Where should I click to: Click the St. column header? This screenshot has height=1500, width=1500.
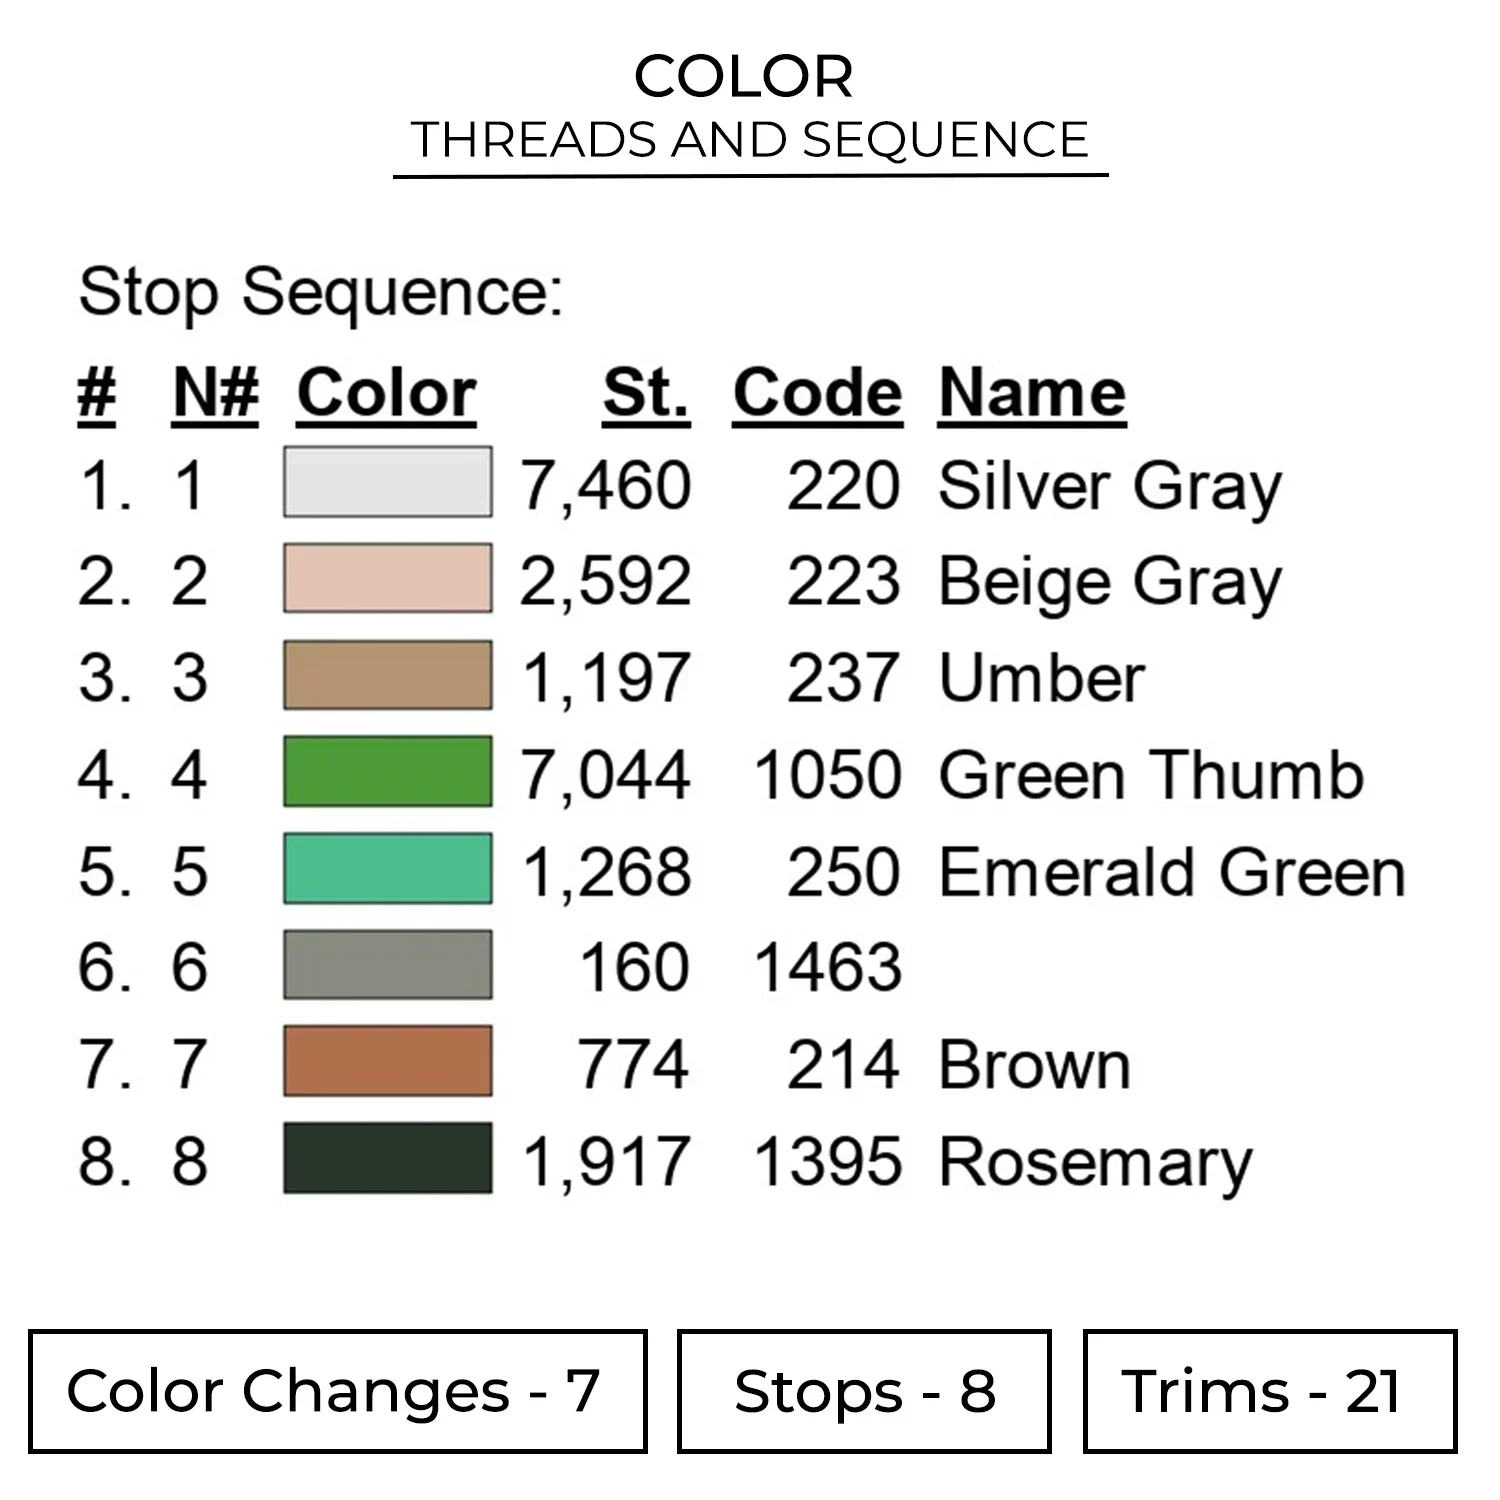point(645,393)
